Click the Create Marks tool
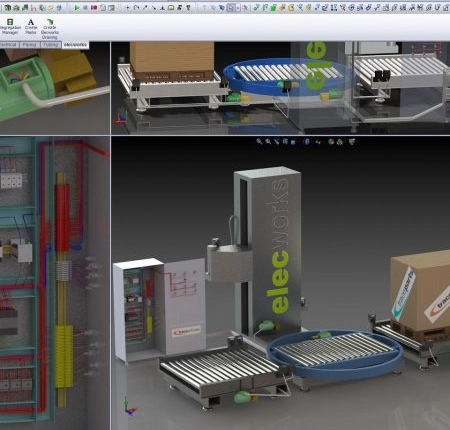The image size is (450, 430). (x=31, y=27)
